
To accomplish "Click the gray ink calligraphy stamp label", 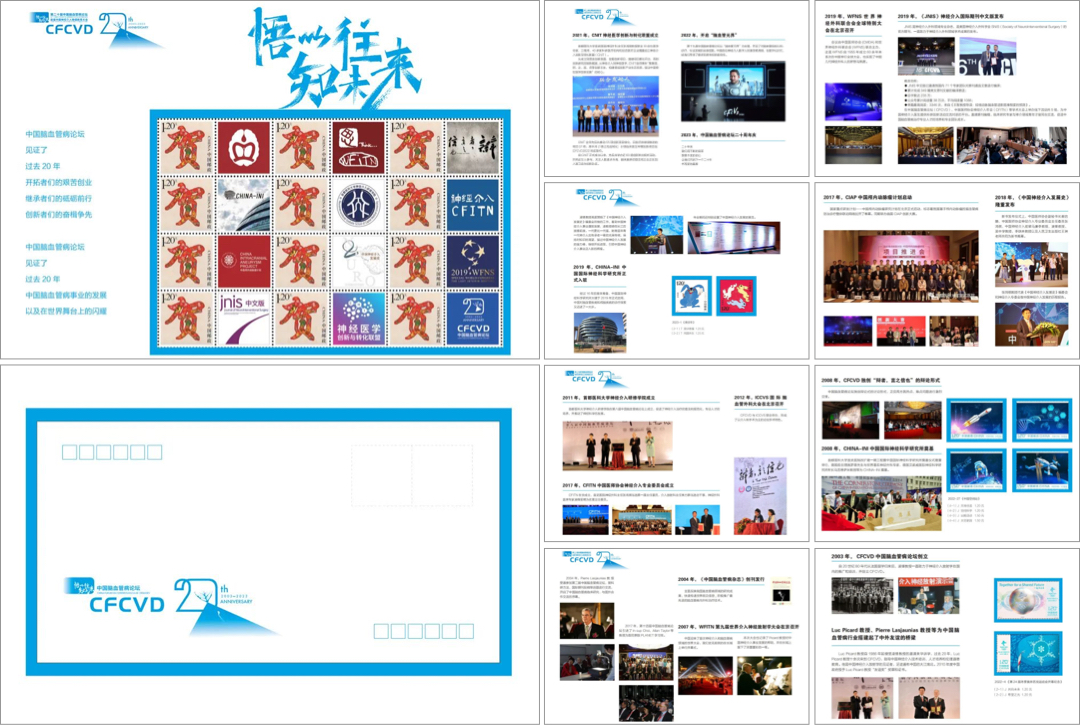I will click(472, 147).
